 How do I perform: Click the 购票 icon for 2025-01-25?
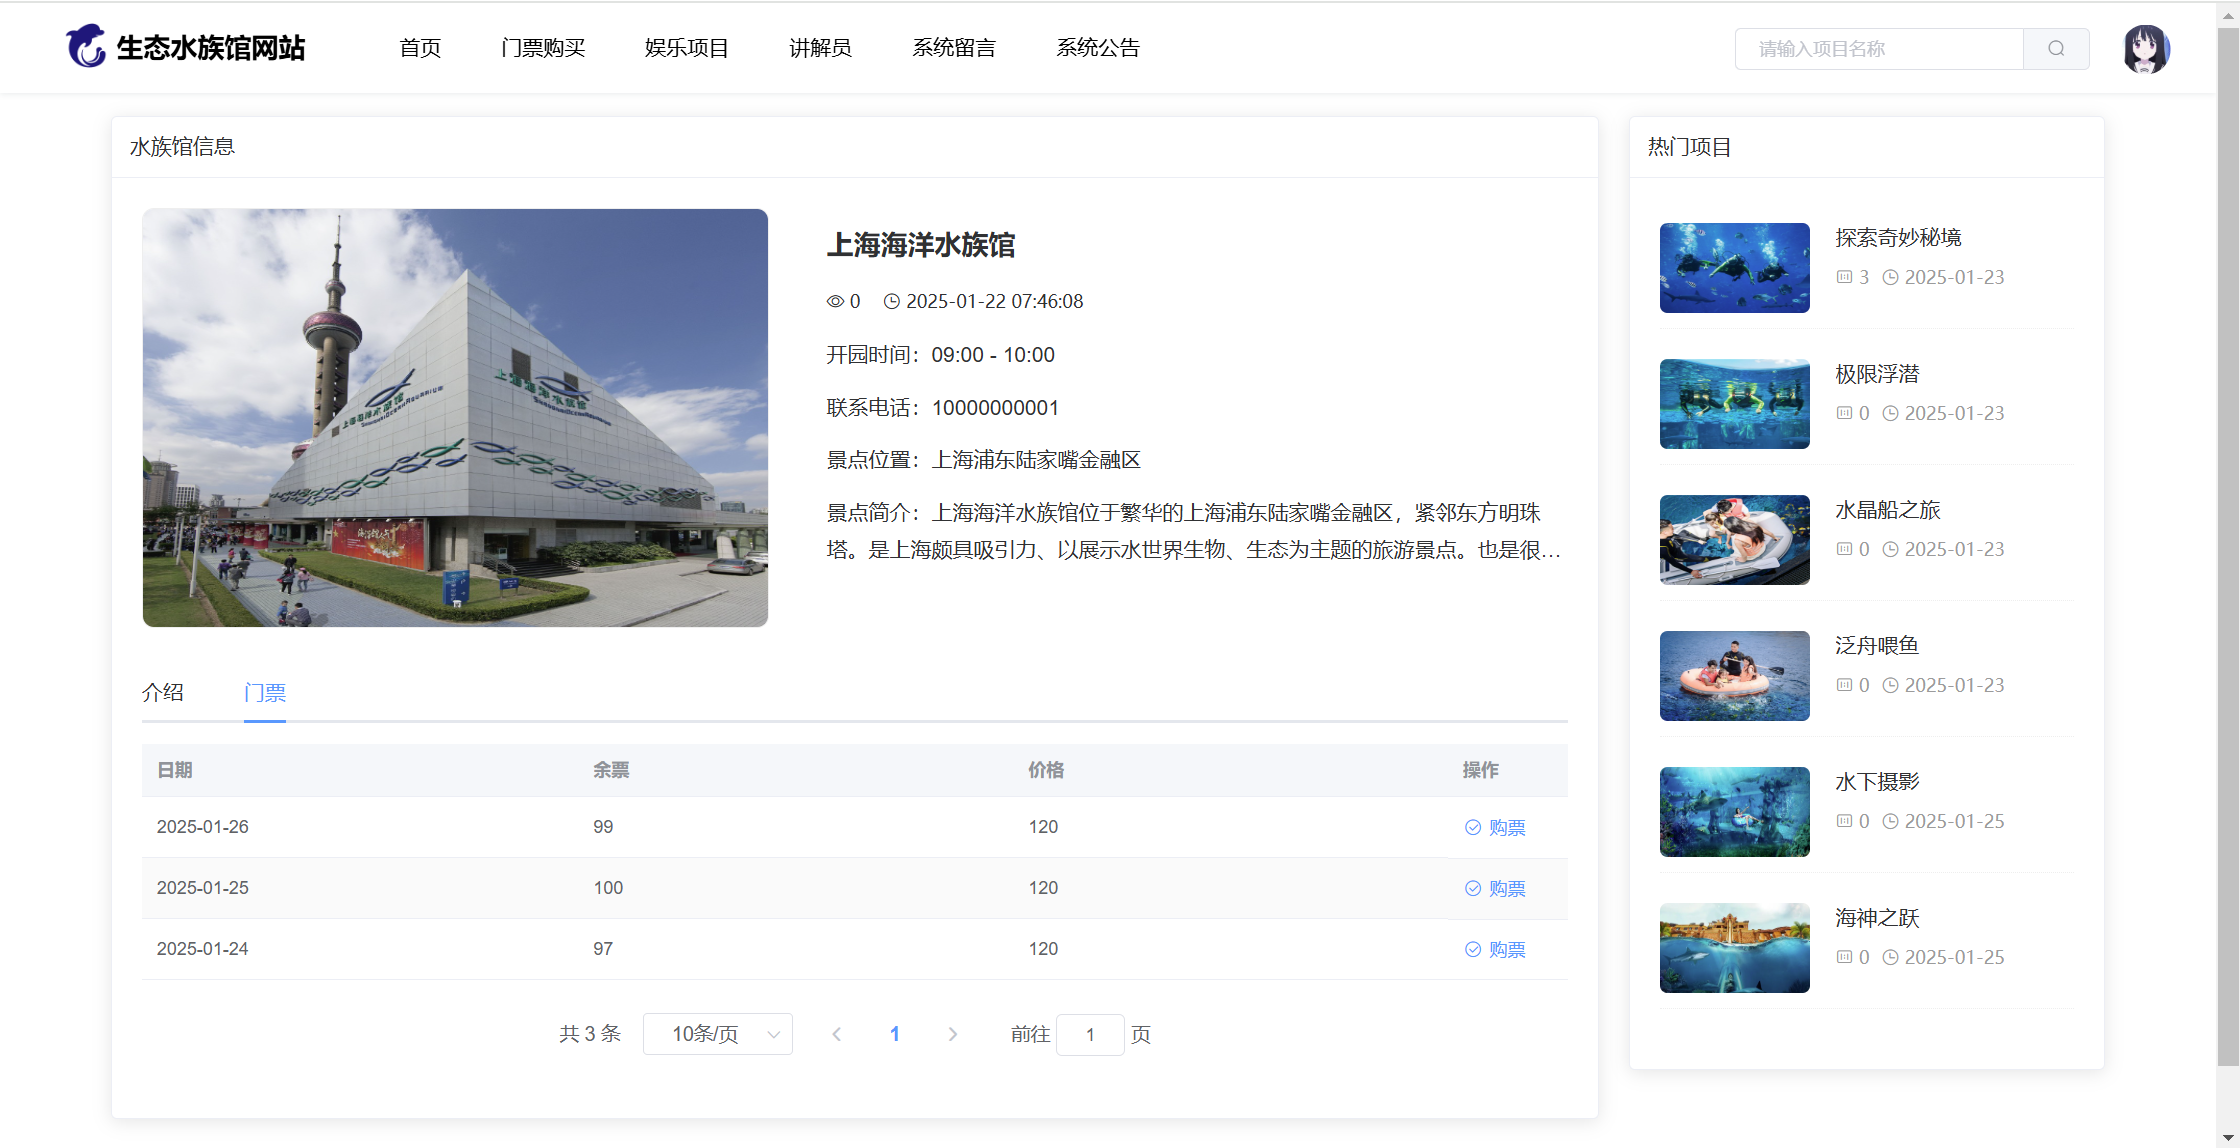(x=1473, y=888)
